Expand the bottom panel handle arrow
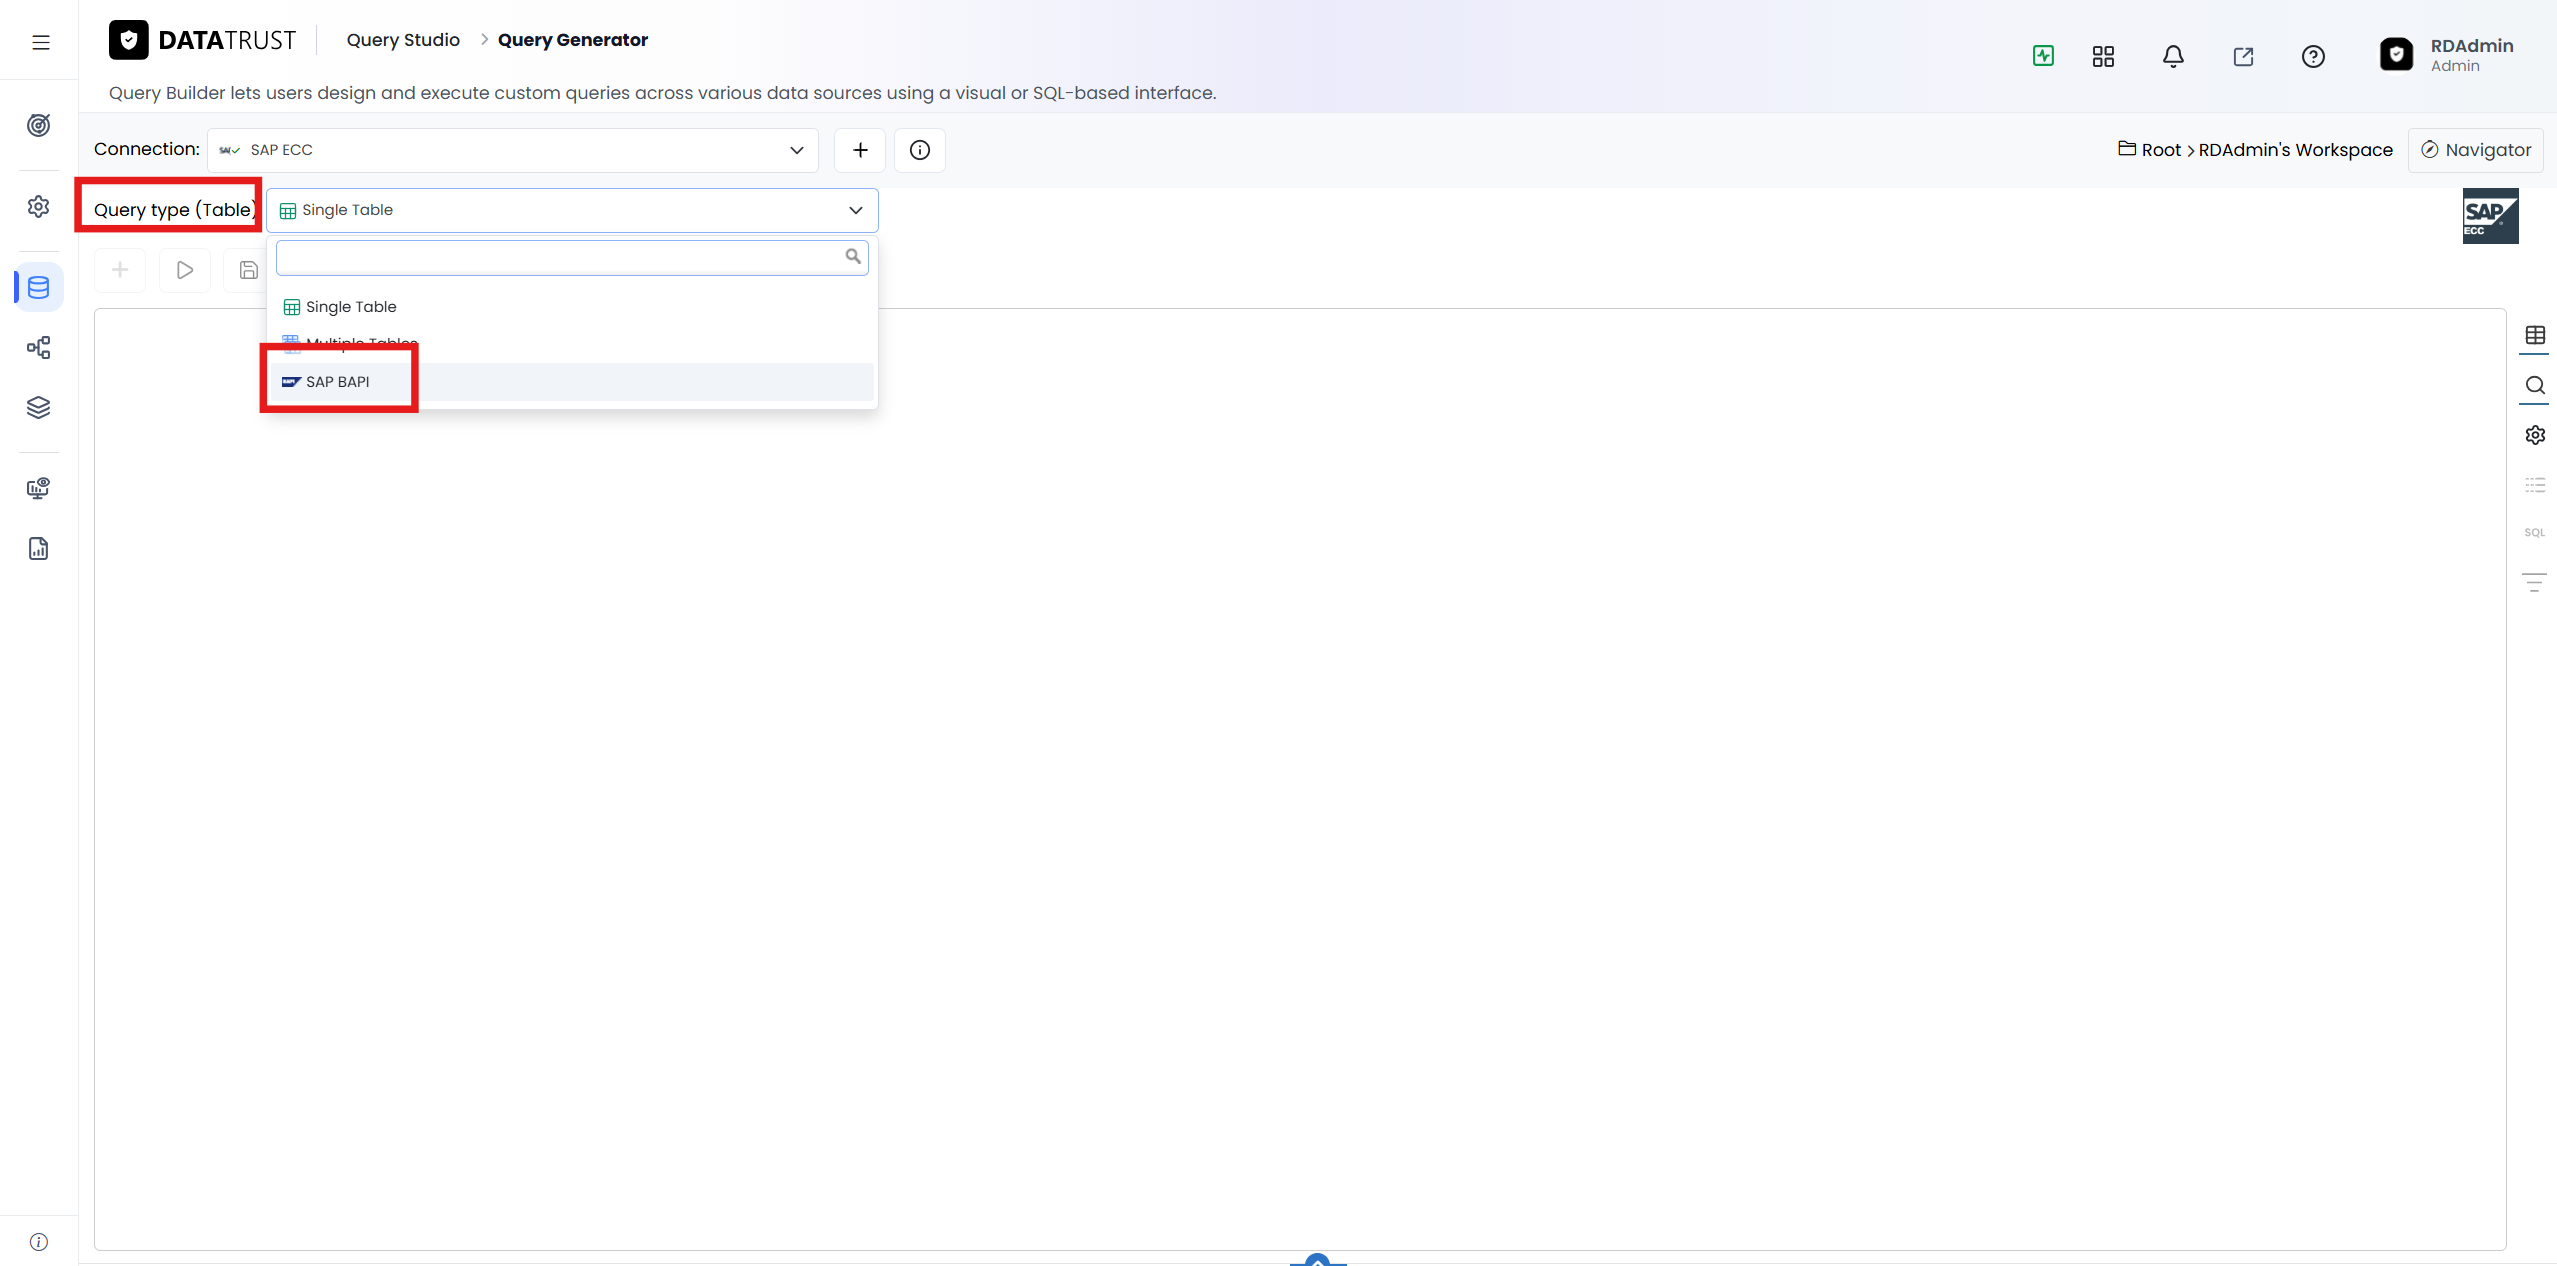This screenshot has width=2557, height=1266. tap(1318, 1259)
